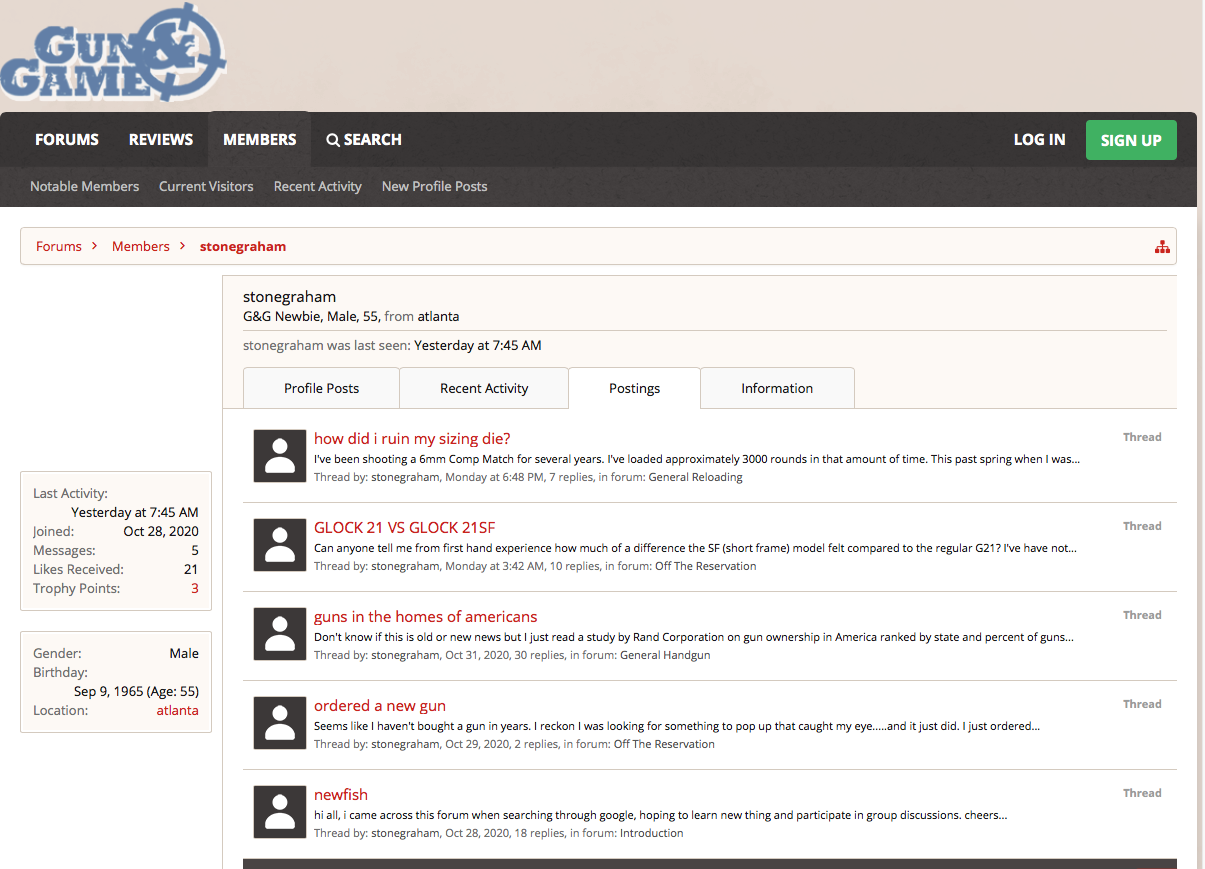Click the atlanta location link in sidebar
The width and height of the screenshot is (1205, 869).
(x=177, y=711)
